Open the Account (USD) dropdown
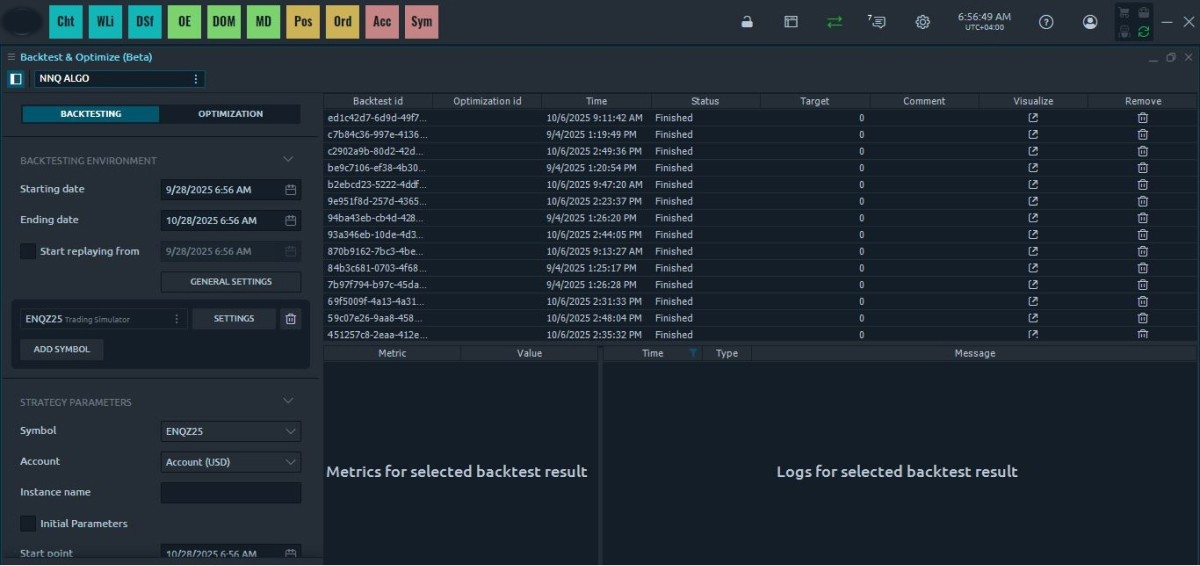Screen dimensions: 1200x566 (230, 462)
